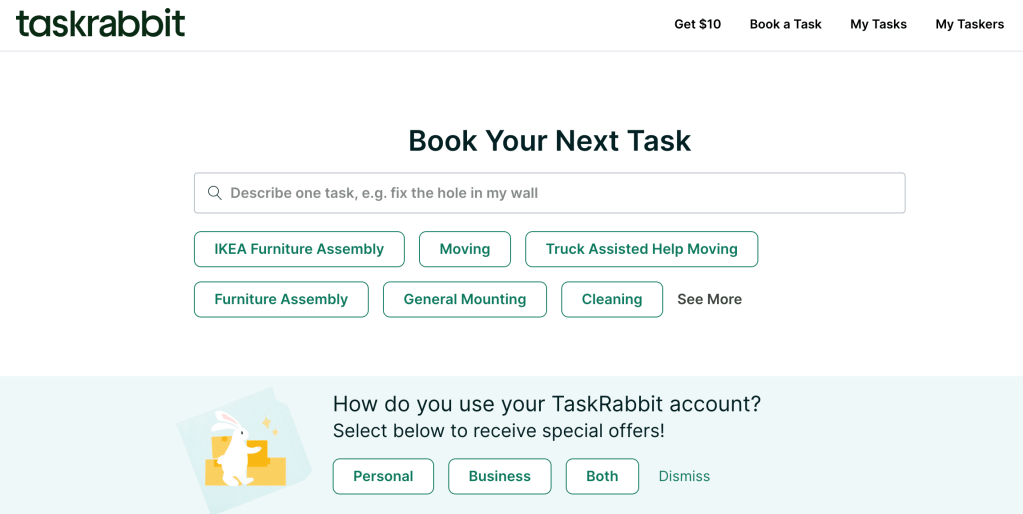This screenshot has width=1023, height=514.
Task: Choose General Mounting task
Action: 464,299
